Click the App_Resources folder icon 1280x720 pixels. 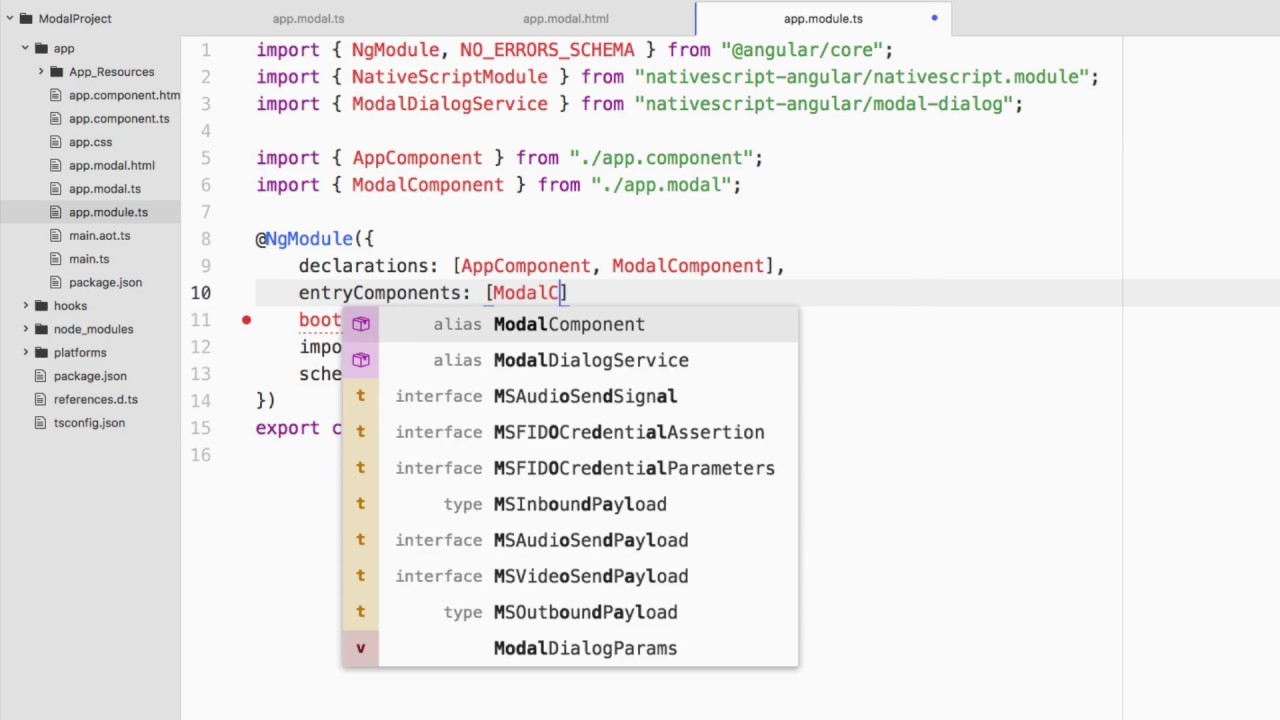[x=57, y=72]
